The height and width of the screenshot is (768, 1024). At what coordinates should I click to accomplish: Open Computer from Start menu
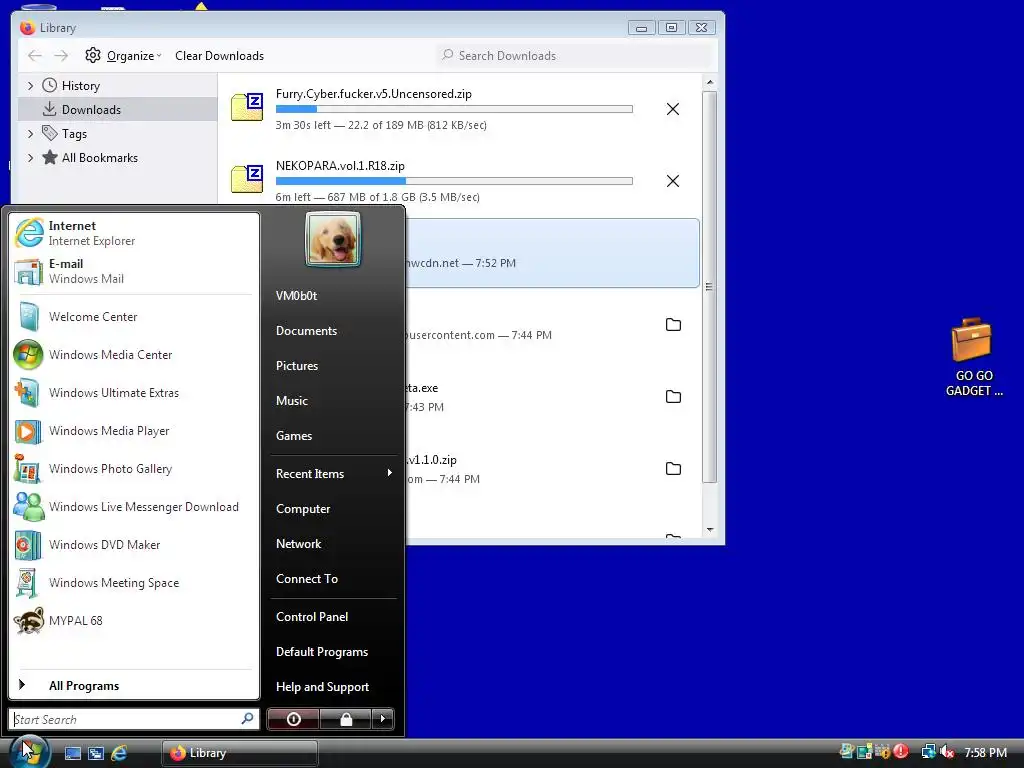(x=333, y=509)
